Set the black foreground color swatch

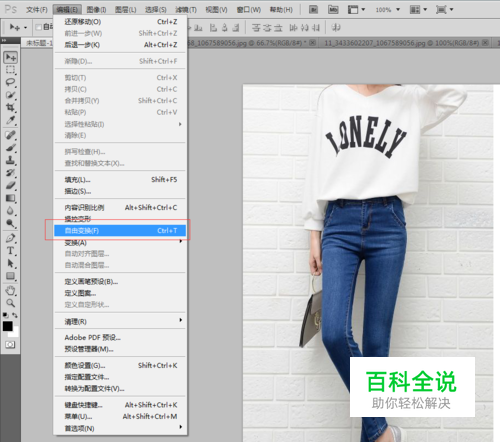click(7, 326)
